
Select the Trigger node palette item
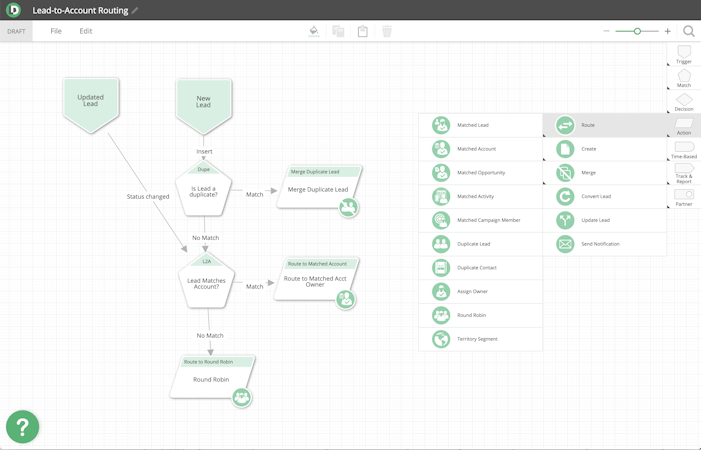click(684, 55)
